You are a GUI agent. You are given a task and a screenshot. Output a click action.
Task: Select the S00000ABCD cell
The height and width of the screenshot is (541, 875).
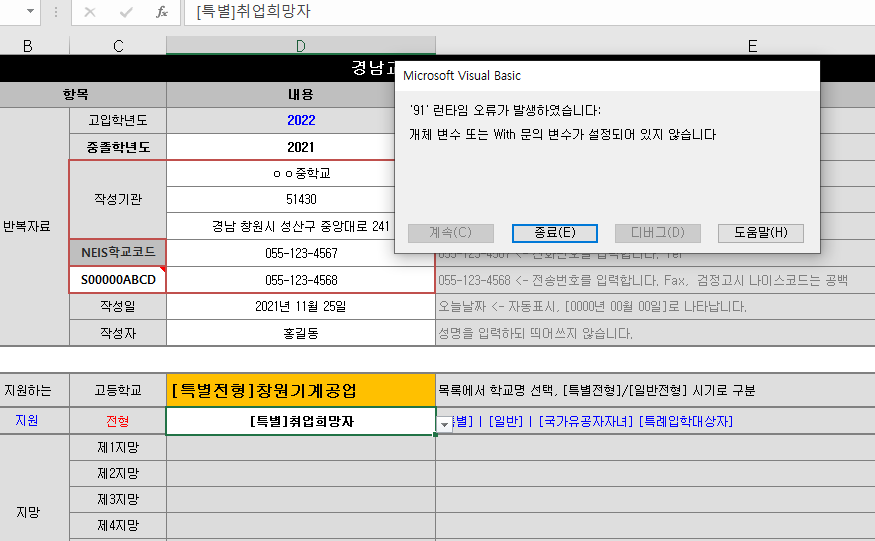pos(118,280)
